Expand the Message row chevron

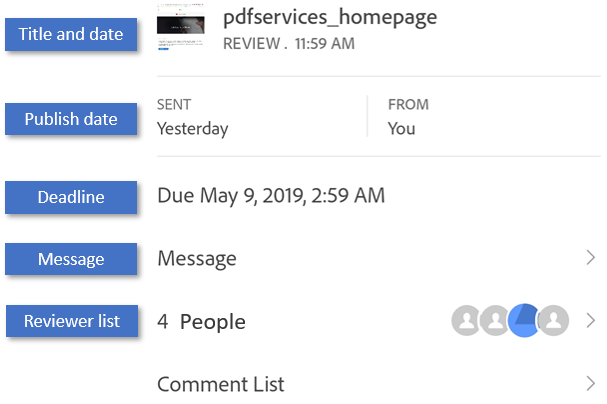590,258
